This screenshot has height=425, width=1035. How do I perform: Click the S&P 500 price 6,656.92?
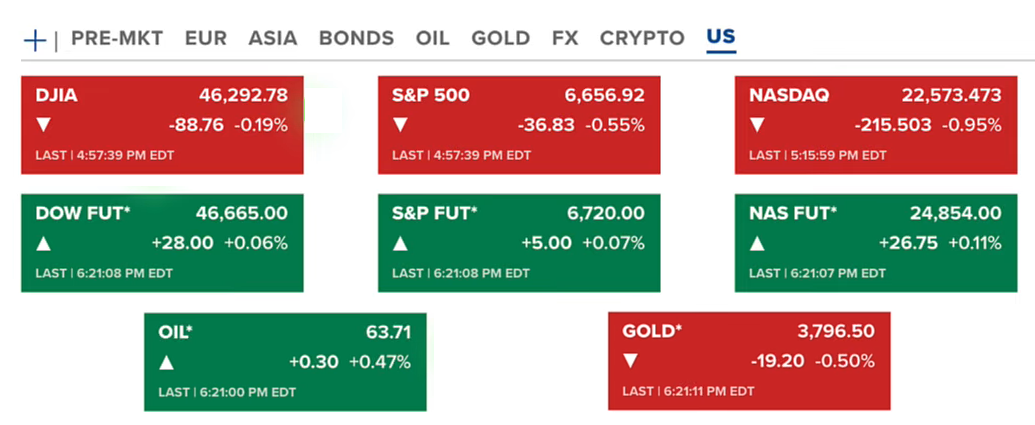tap(604, 96)
